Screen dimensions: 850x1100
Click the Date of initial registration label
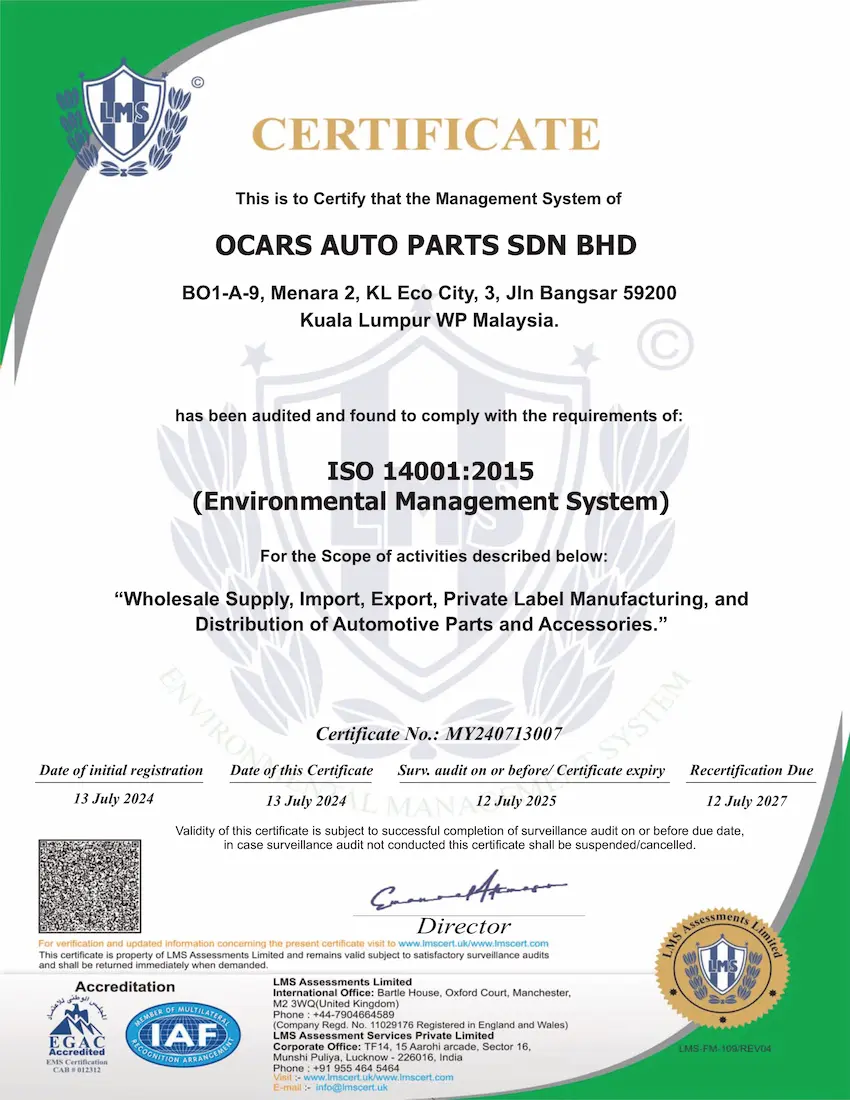click(x=121, y=770)
